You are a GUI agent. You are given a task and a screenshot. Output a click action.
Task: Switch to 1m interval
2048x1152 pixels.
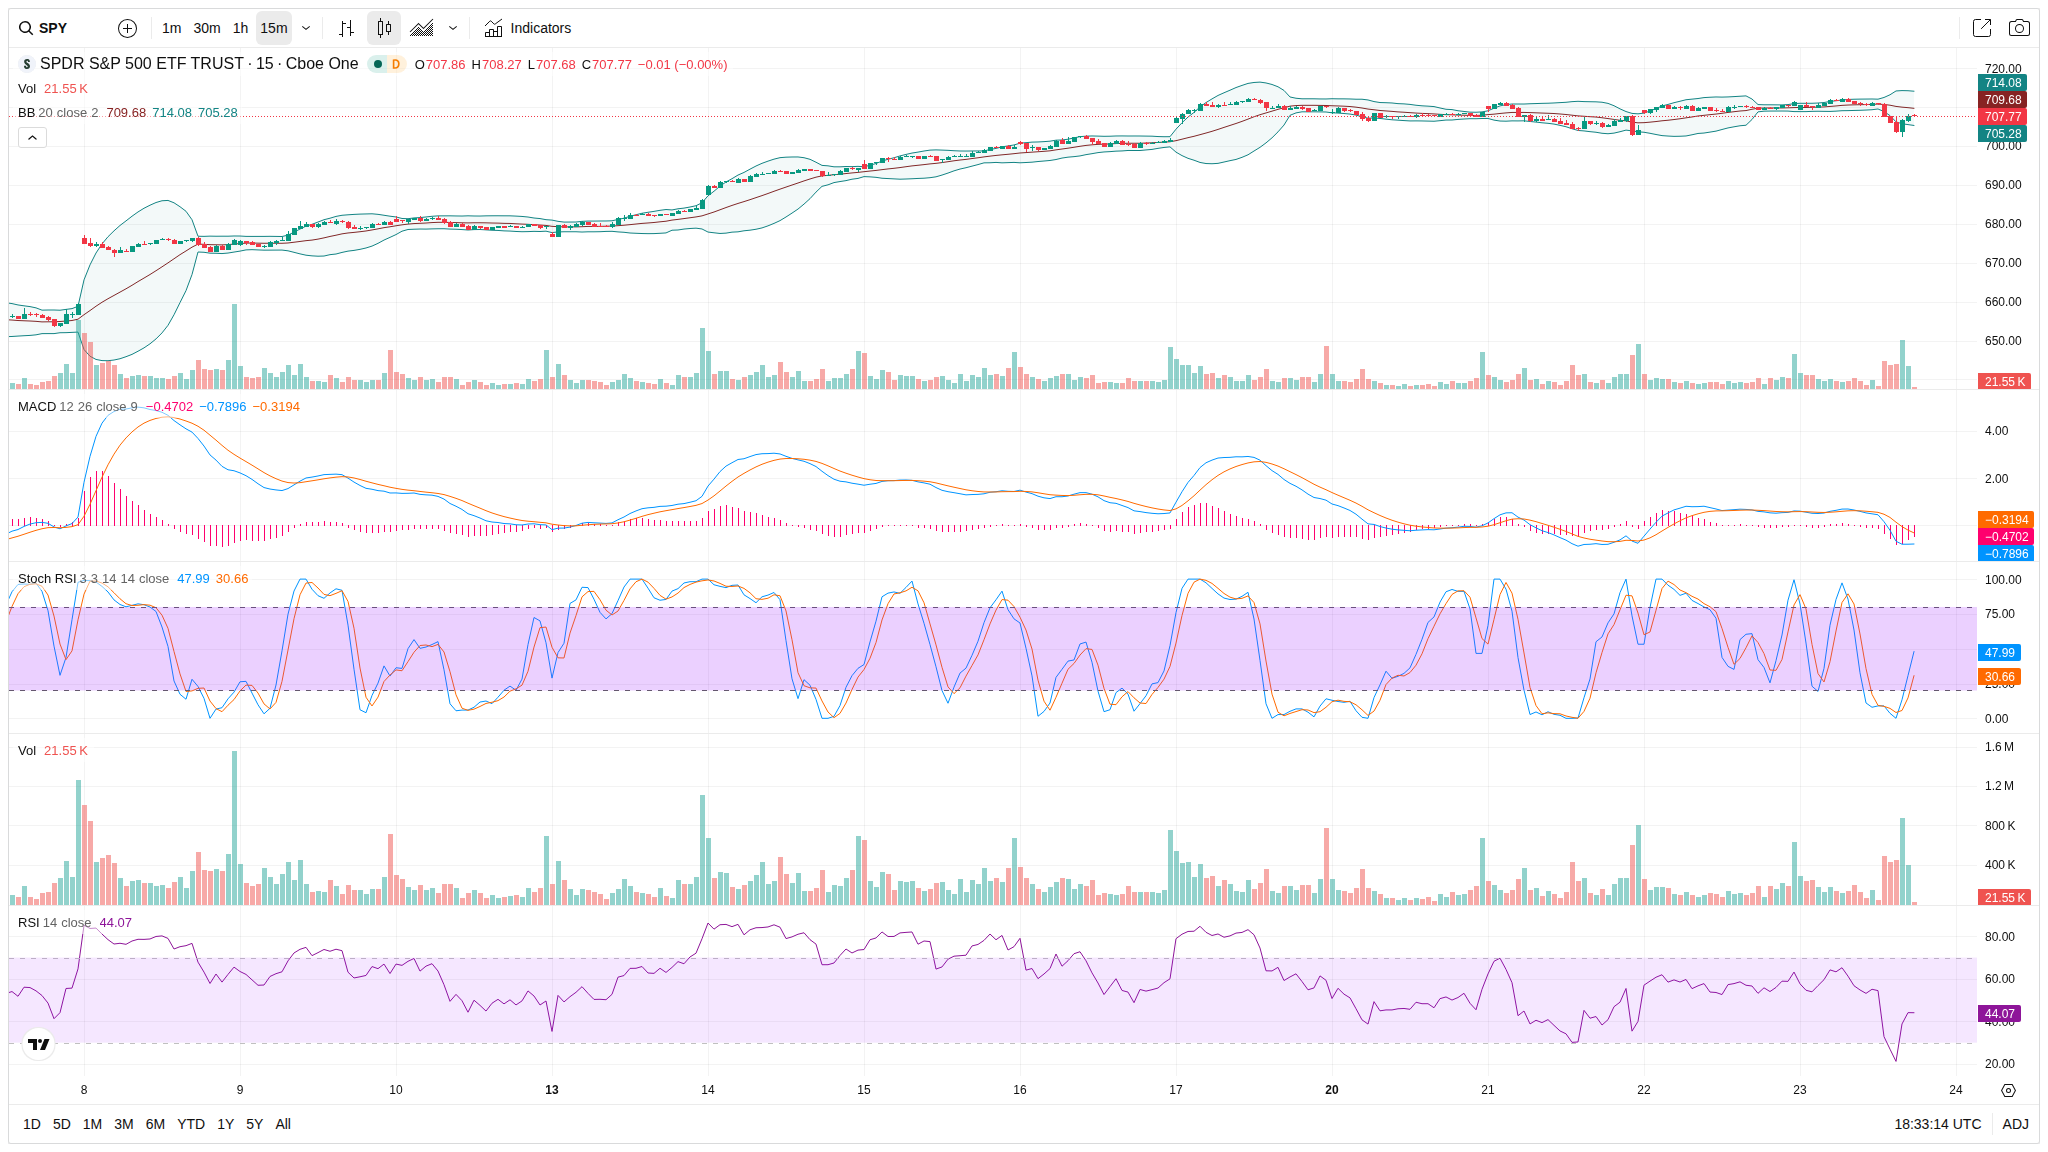[171, 28]
